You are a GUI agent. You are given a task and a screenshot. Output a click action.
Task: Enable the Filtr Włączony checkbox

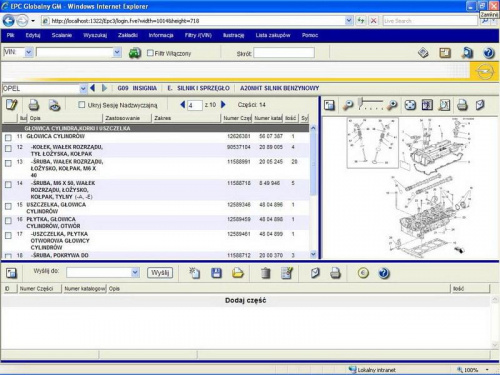[150, 53]
